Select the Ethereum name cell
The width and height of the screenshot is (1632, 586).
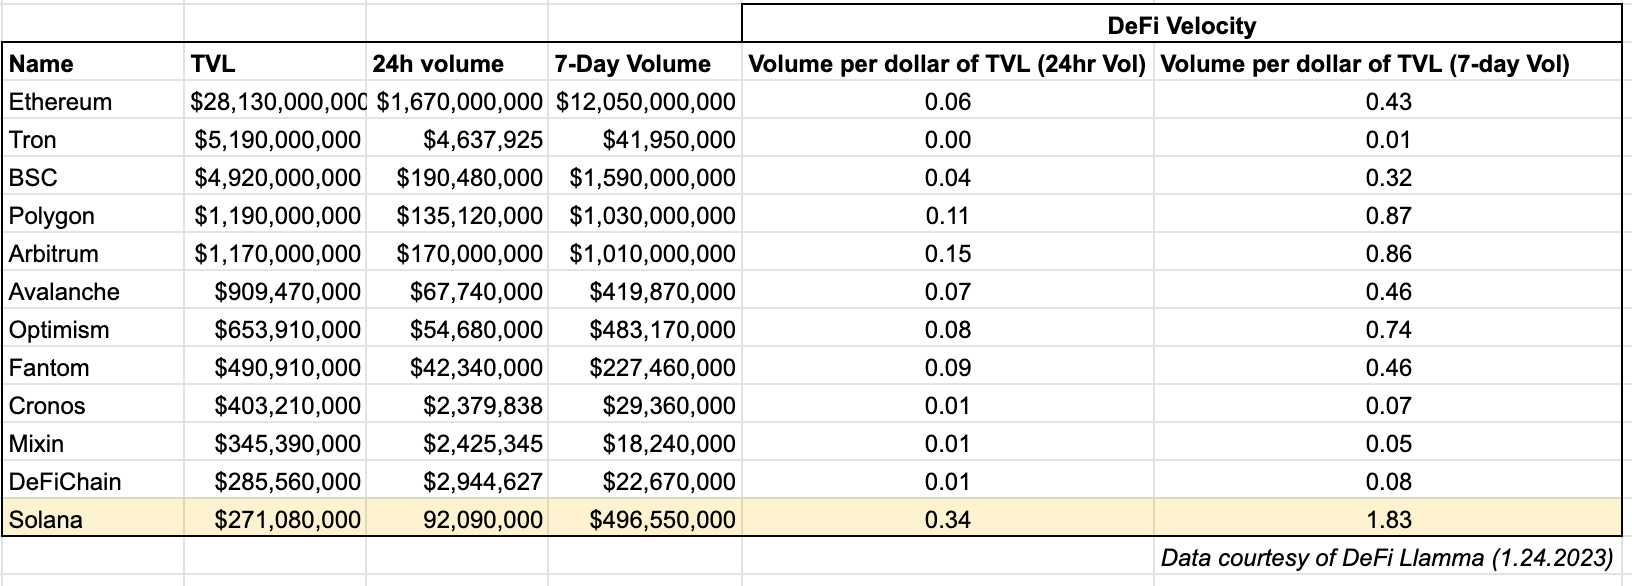coord(93,102)
